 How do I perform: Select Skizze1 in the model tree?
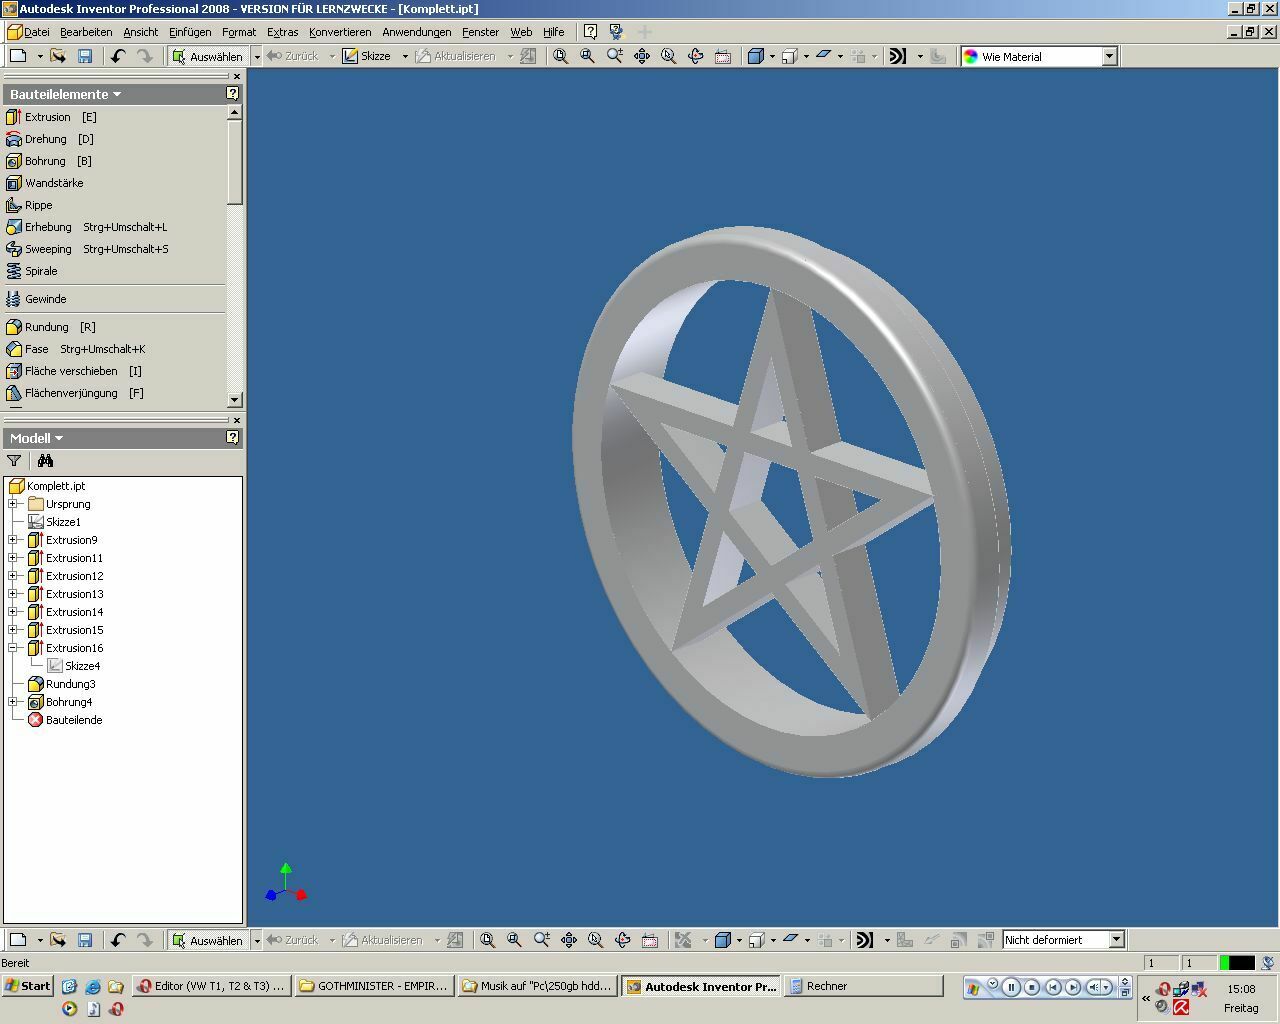pyautogui.click(x=63, y=522)
